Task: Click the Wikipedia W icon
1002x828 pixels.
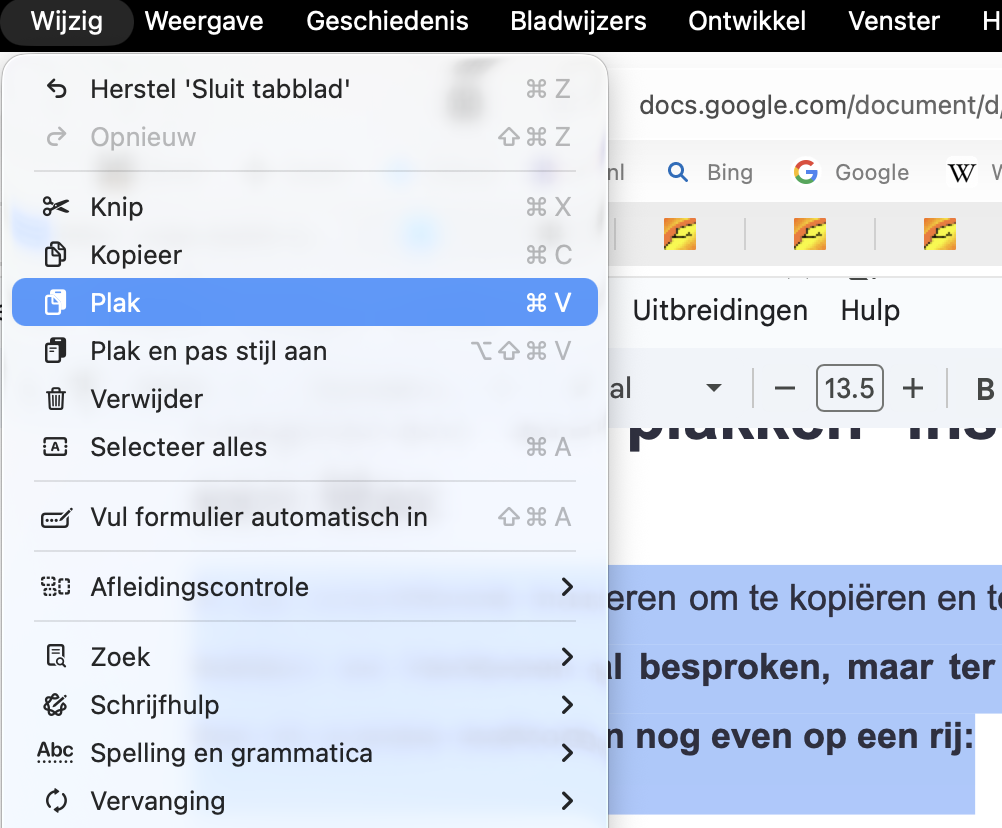Action: point(961,172)
